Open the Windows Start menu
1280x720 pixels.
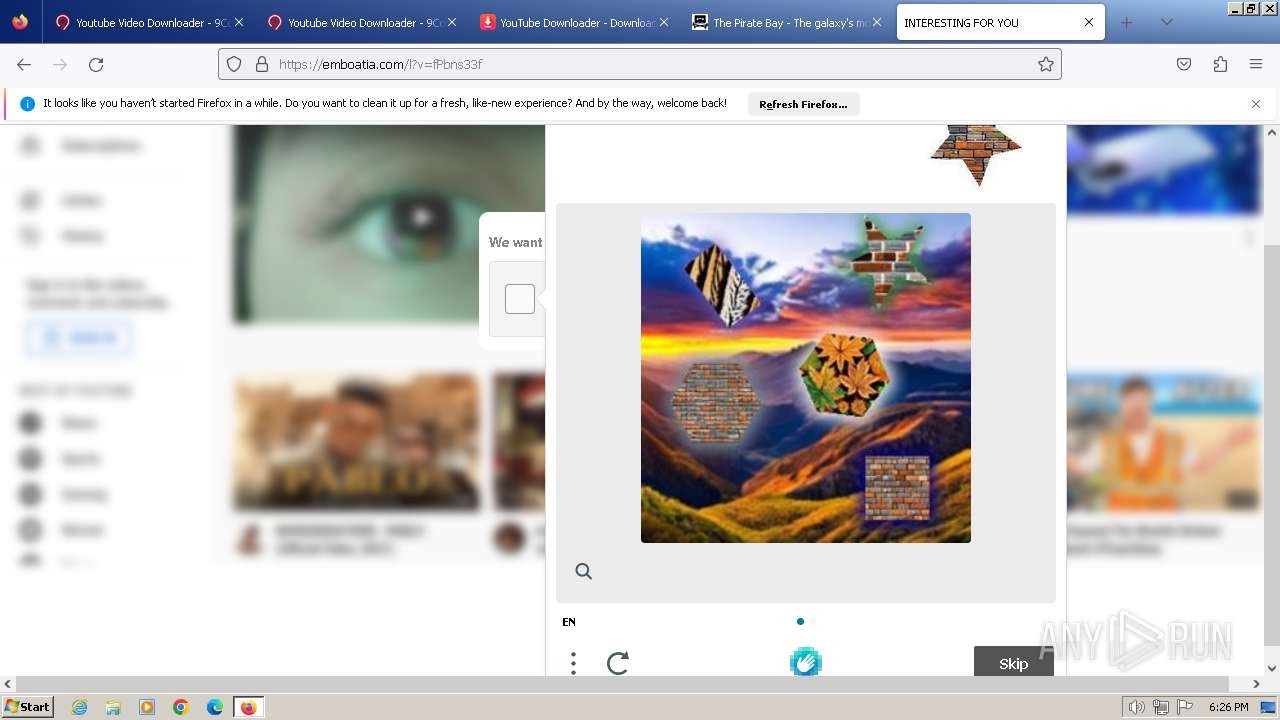[x=28, y=706]
